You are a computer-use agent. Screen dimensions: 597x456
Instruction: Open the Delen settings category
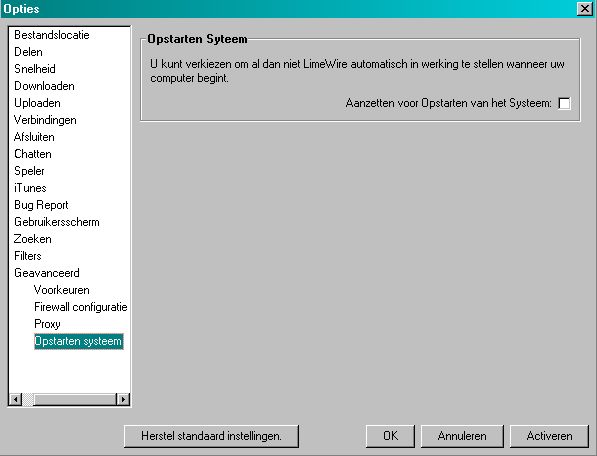(x=28, y=52)
